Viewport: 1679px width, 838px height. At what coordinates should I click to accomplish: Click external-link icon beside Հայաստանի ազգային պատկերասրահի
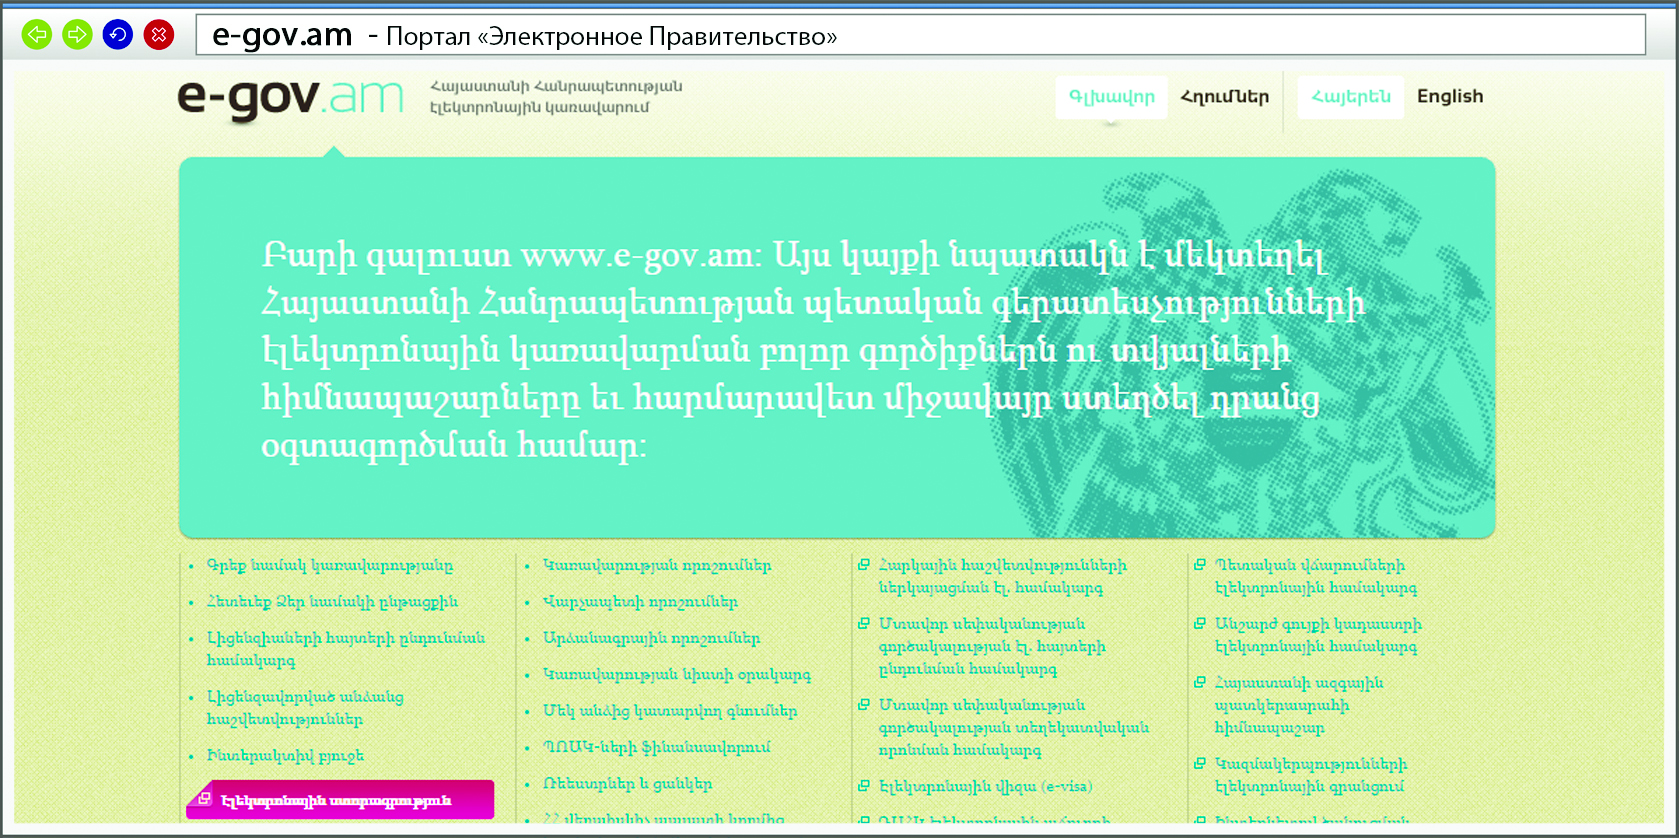(x=1200, y=683)
